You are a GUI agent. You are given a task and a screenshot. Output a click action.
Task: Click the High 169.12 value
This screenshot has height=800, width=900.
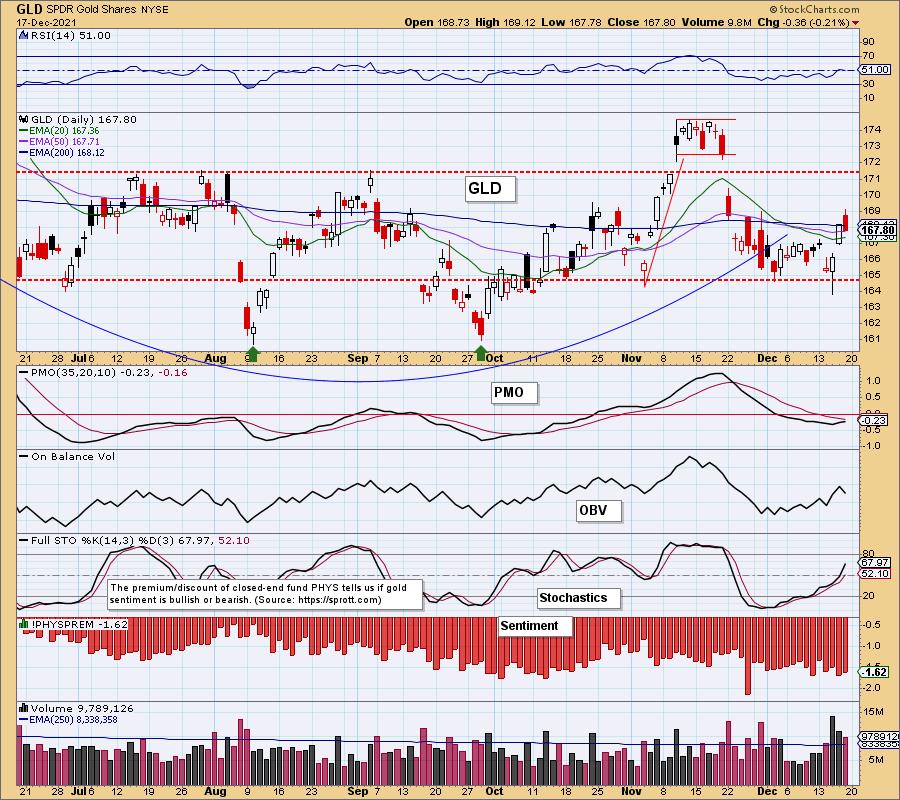click(505, 22)
